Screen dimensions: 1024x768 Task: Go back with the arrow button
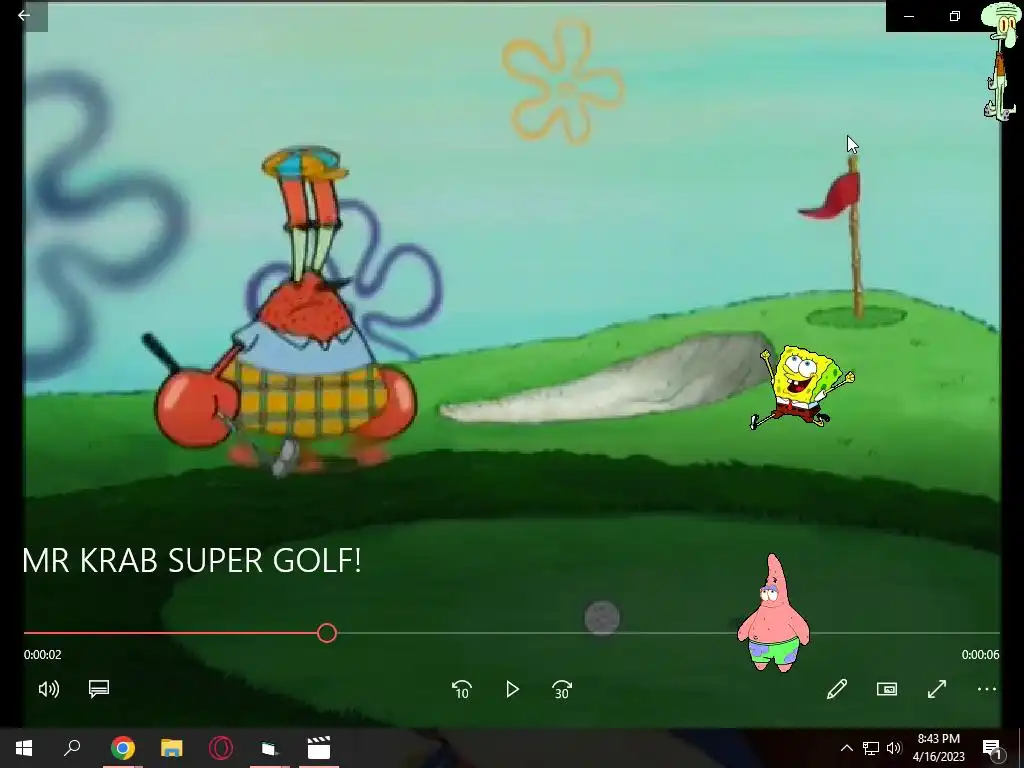tap(24, 16)
